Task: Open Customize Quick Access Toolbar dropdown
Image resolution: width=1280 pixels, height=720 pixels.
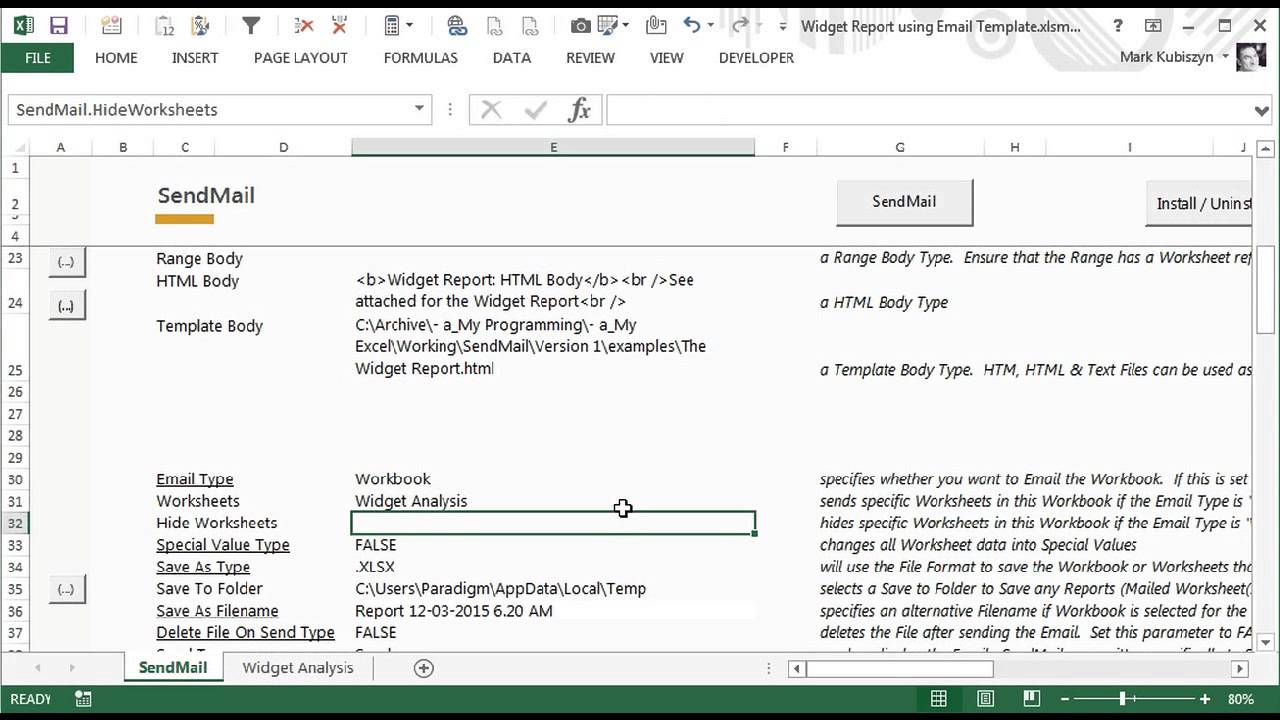Action: tap(782, 27)
